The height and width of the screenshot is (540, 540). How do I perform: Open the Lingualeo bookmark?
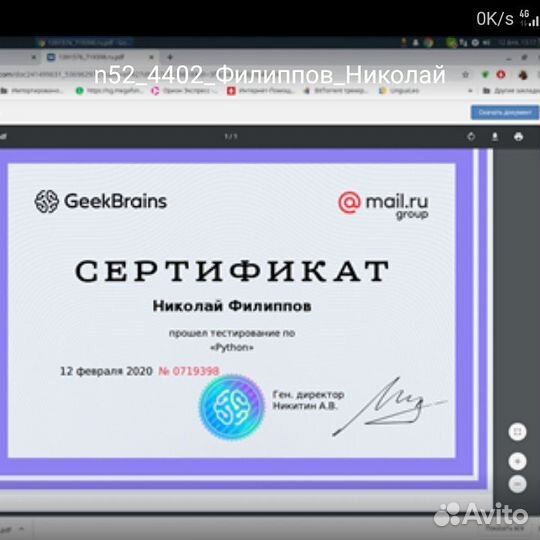[399, 91]
